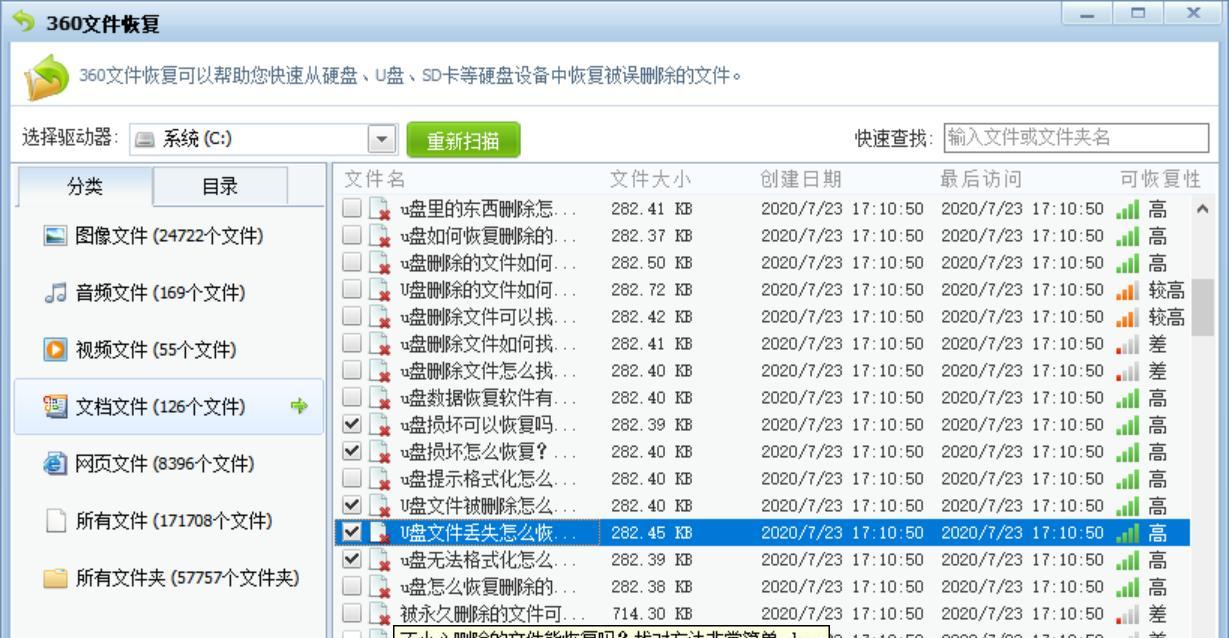Sort by the 最后访问 column header

[x=981, y=179]
